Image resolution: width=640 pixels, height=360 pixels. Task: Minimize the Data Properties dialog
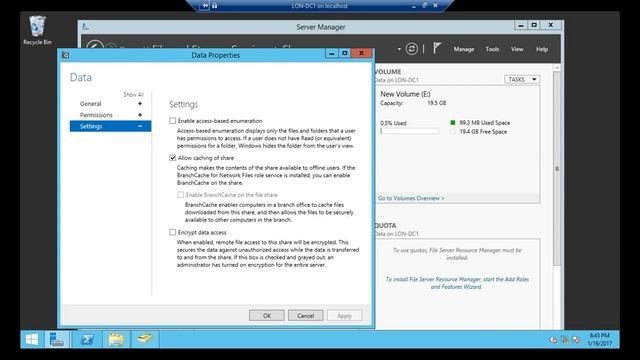click(331, 53)
